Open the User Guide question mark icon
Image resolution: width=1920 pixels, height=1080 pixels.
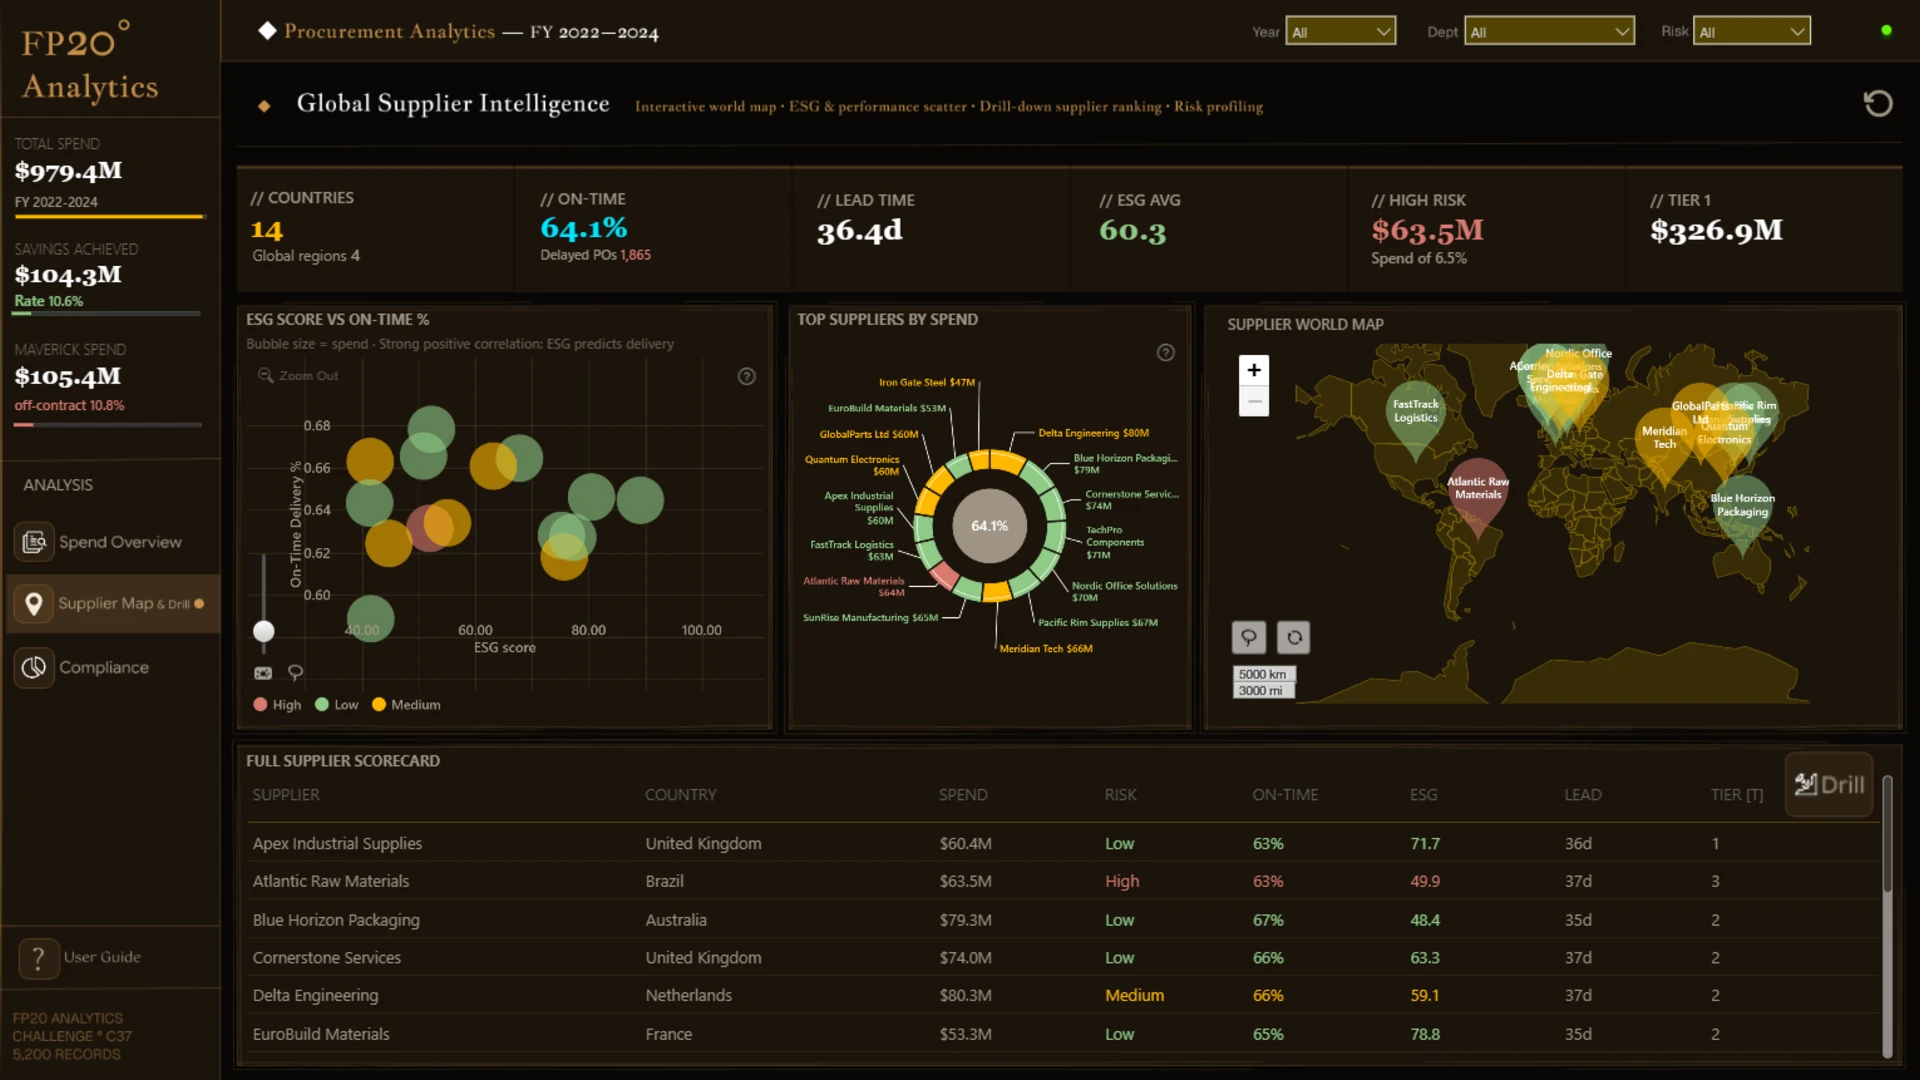(38, 958)
